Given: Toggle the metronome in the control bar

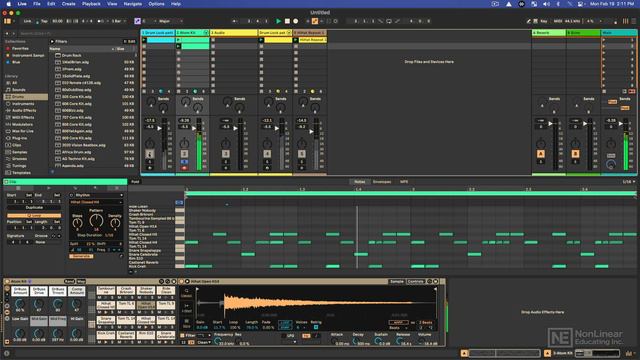Looking at the screenshot, I should coord(101,21).
